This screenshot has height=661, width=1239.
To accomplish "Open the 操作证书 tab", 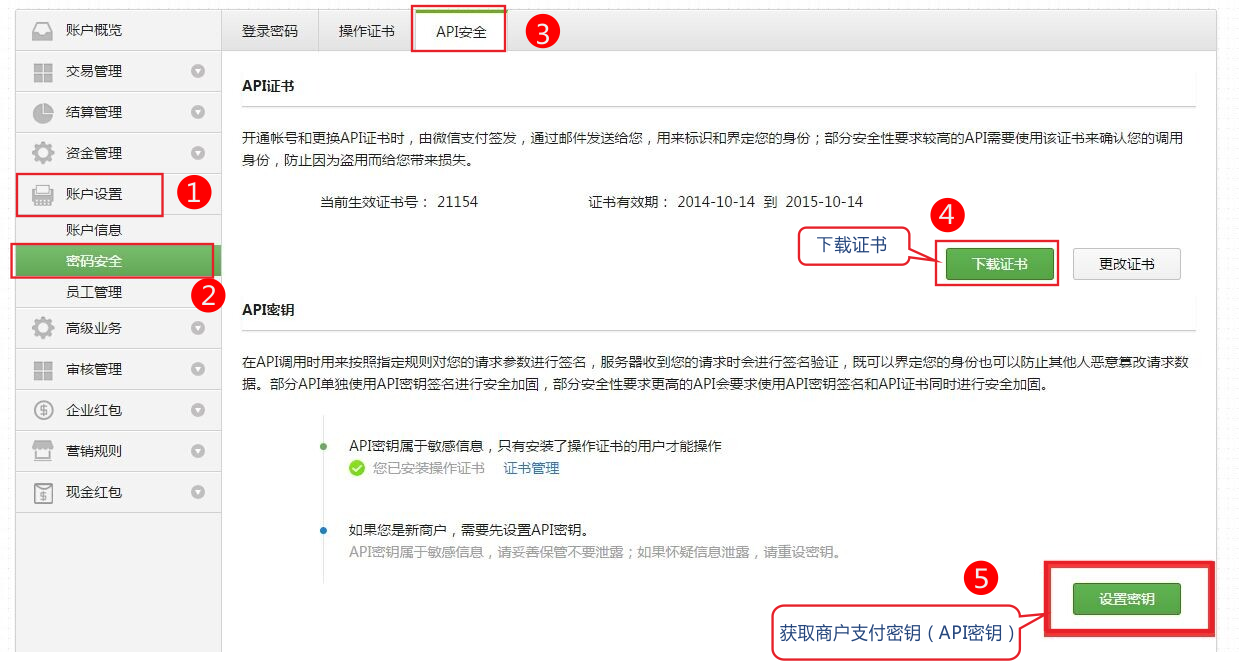I will tap(366, 31).
